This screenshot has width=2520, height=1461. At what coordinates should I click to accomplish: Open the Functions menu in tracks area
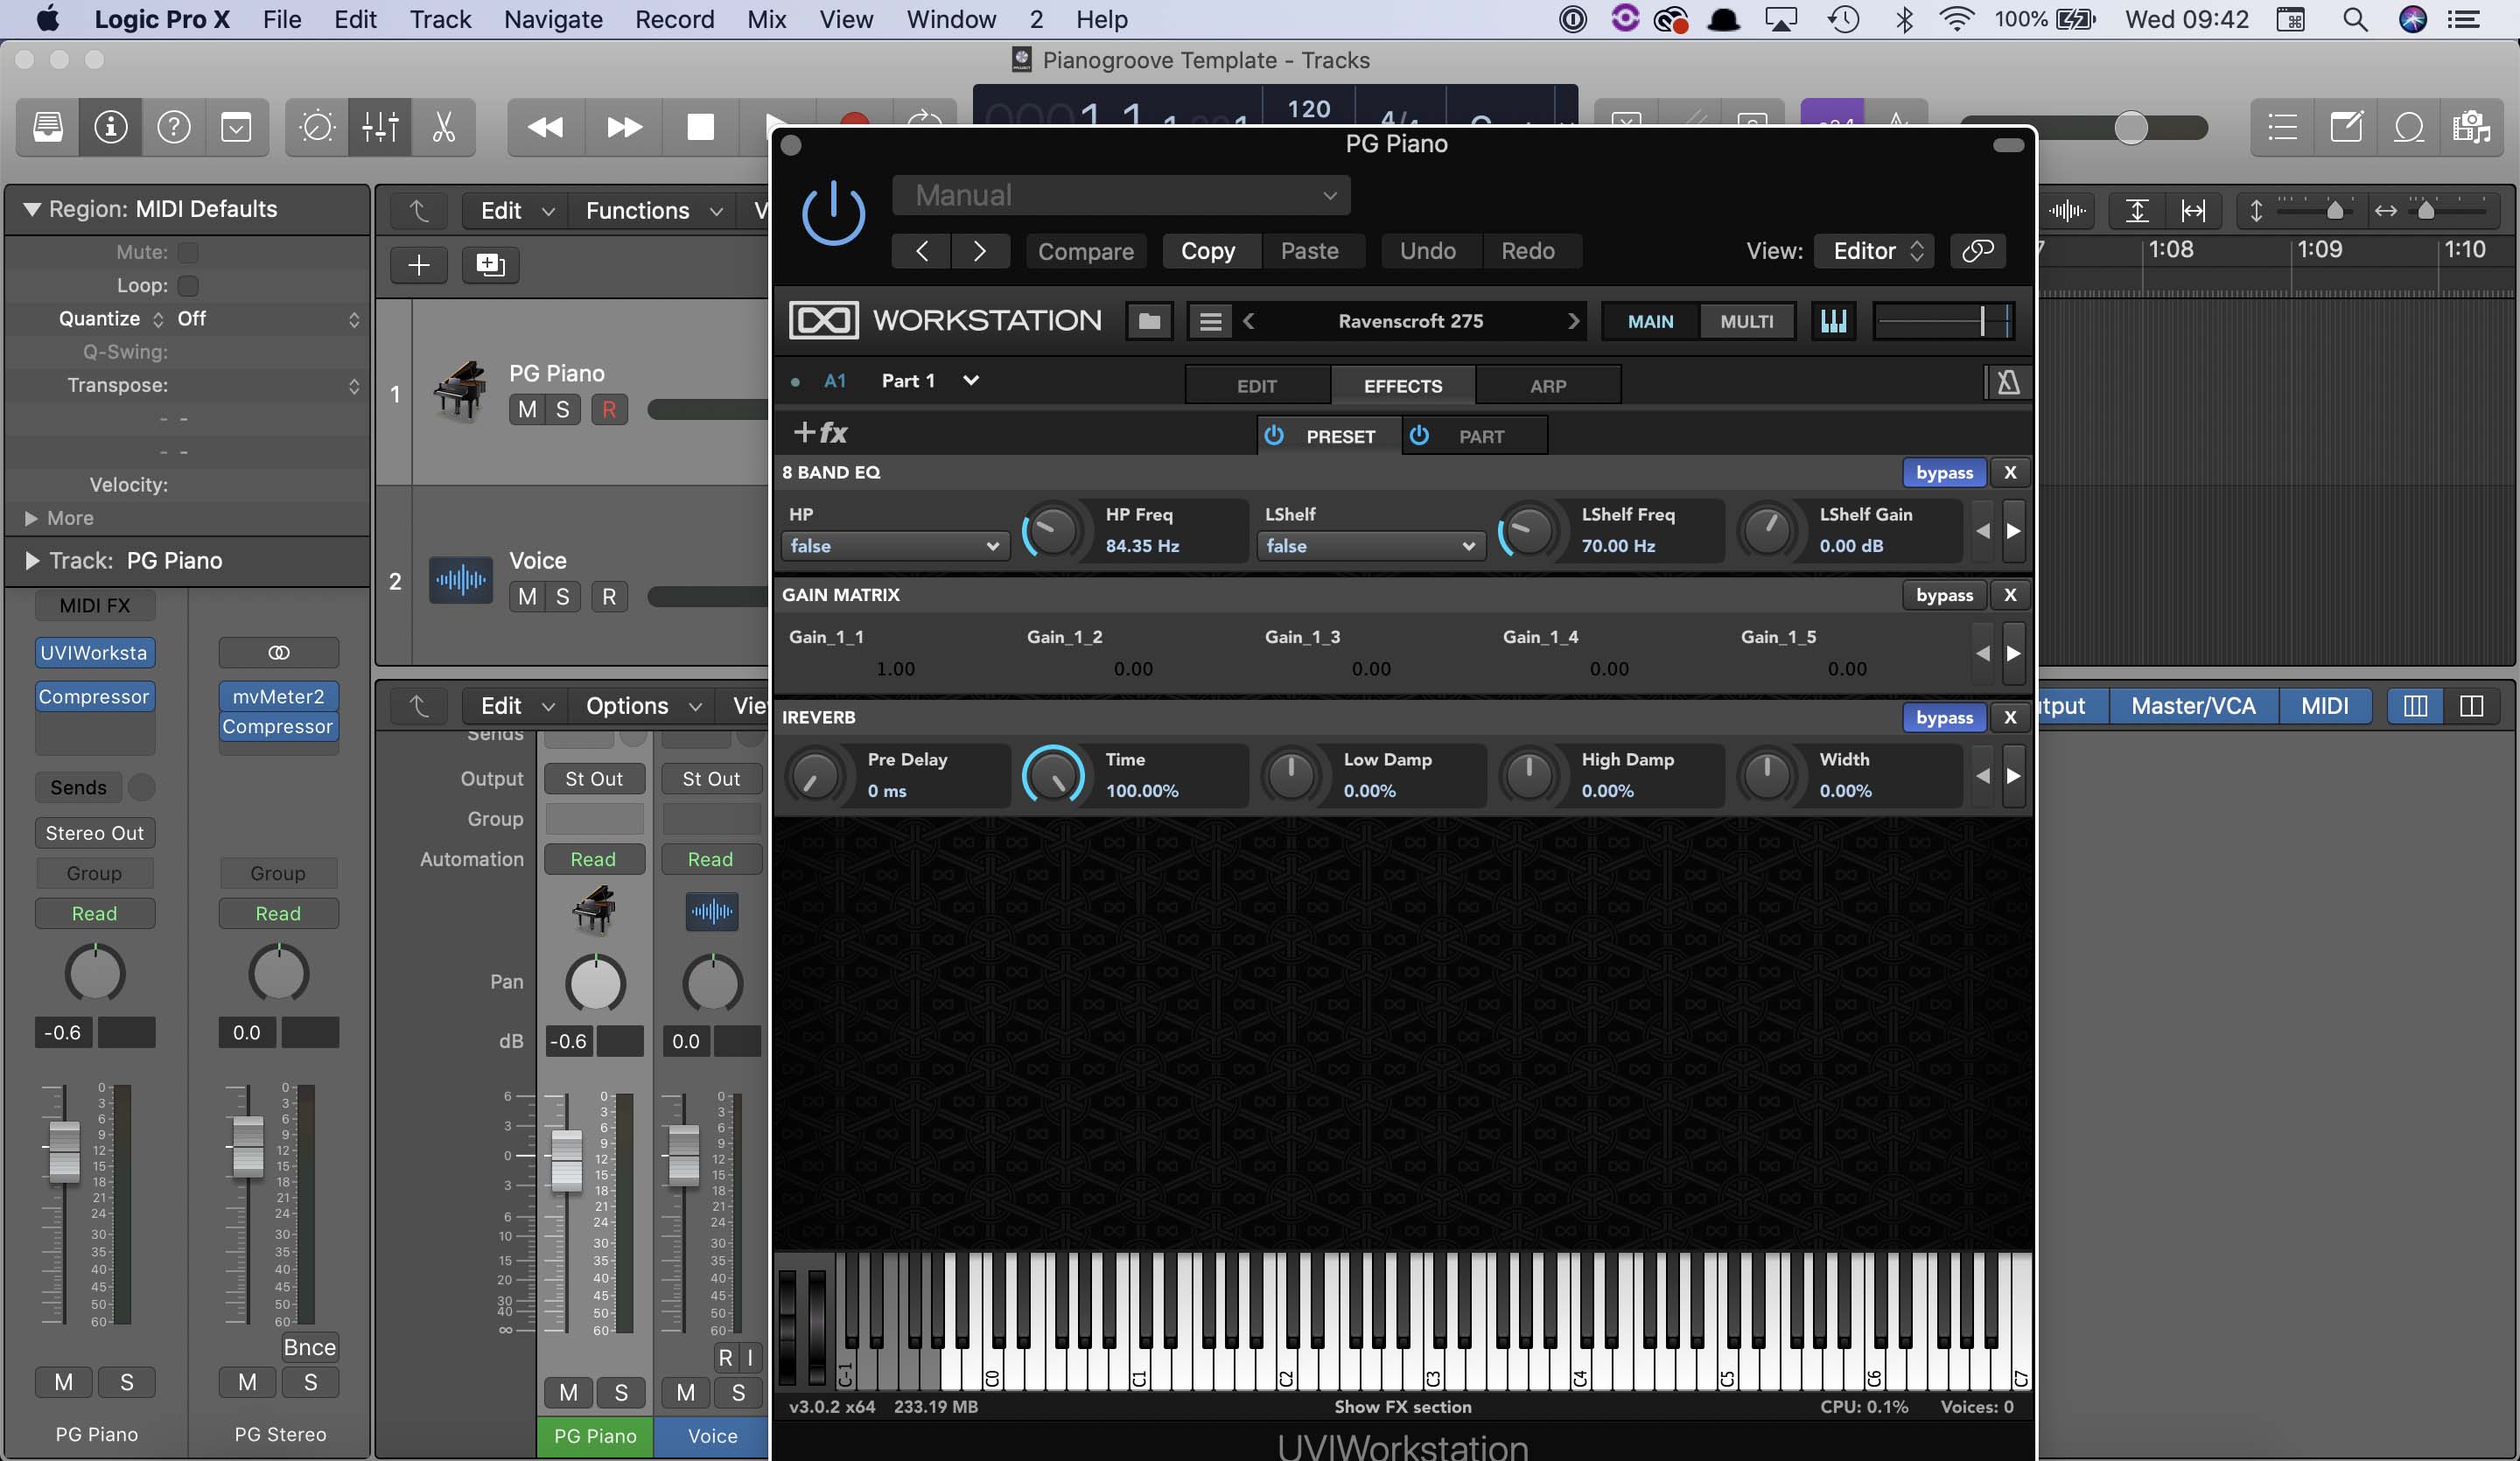[x=652, y=211]
